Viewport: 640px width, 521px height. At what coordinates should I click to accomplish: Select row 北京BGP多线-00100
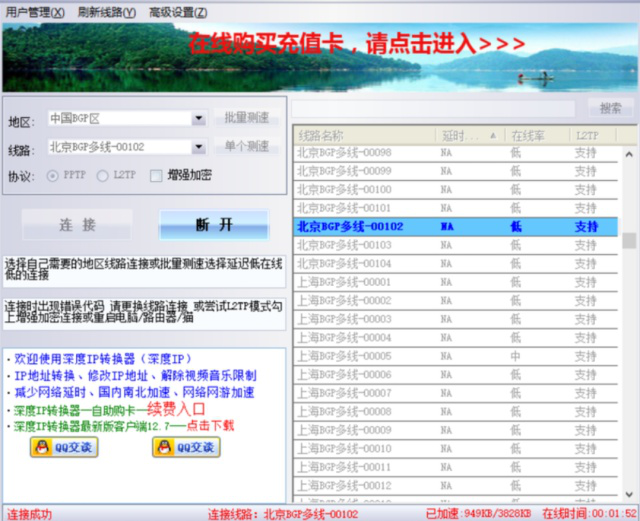456,190
